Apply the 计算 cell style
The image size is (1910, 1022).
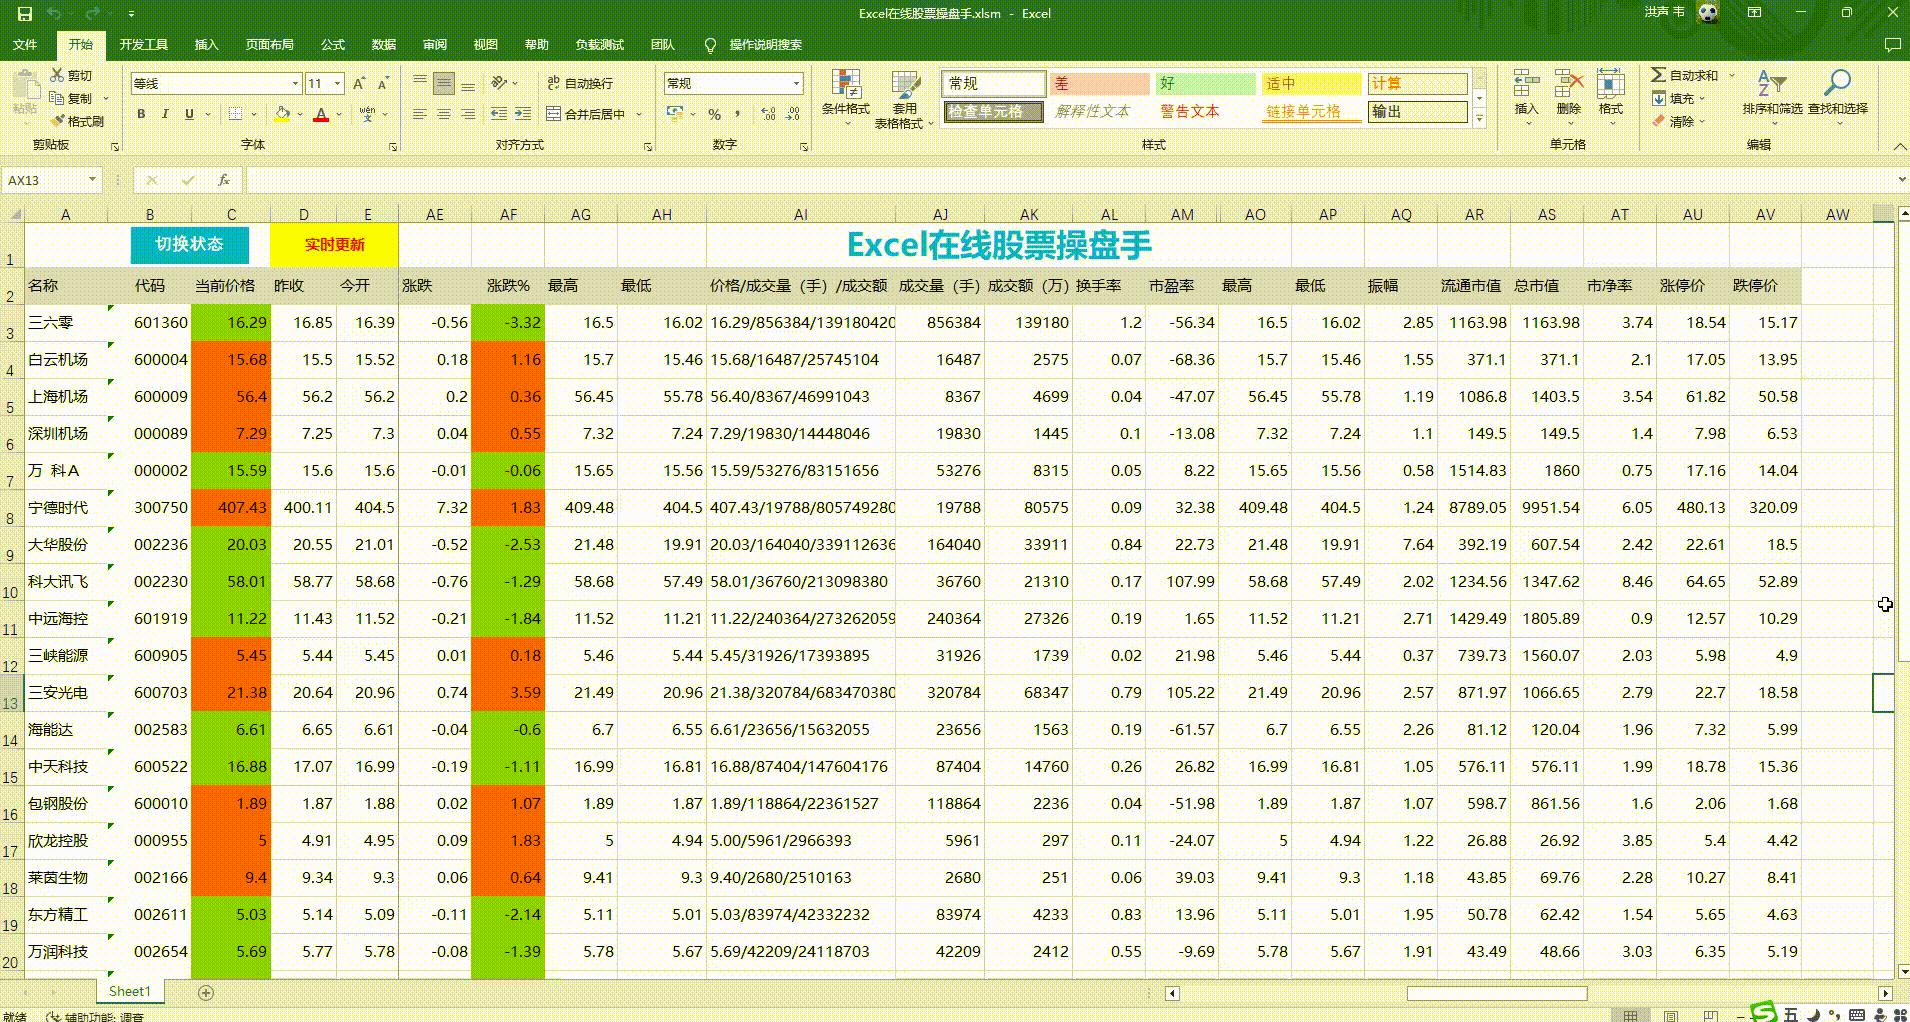click(1417, 84)
